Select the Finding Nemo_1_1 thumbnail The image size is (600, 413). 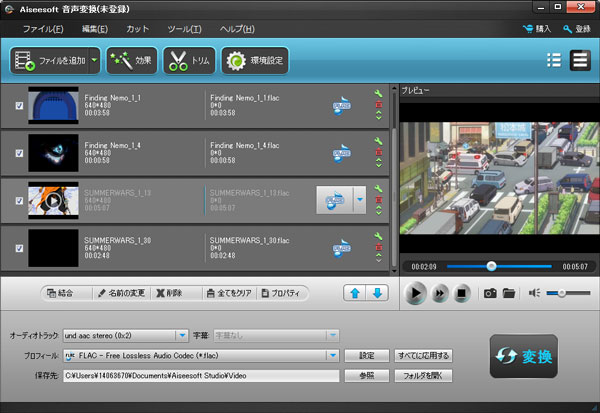pyautogui.click(x=53, y=105)
